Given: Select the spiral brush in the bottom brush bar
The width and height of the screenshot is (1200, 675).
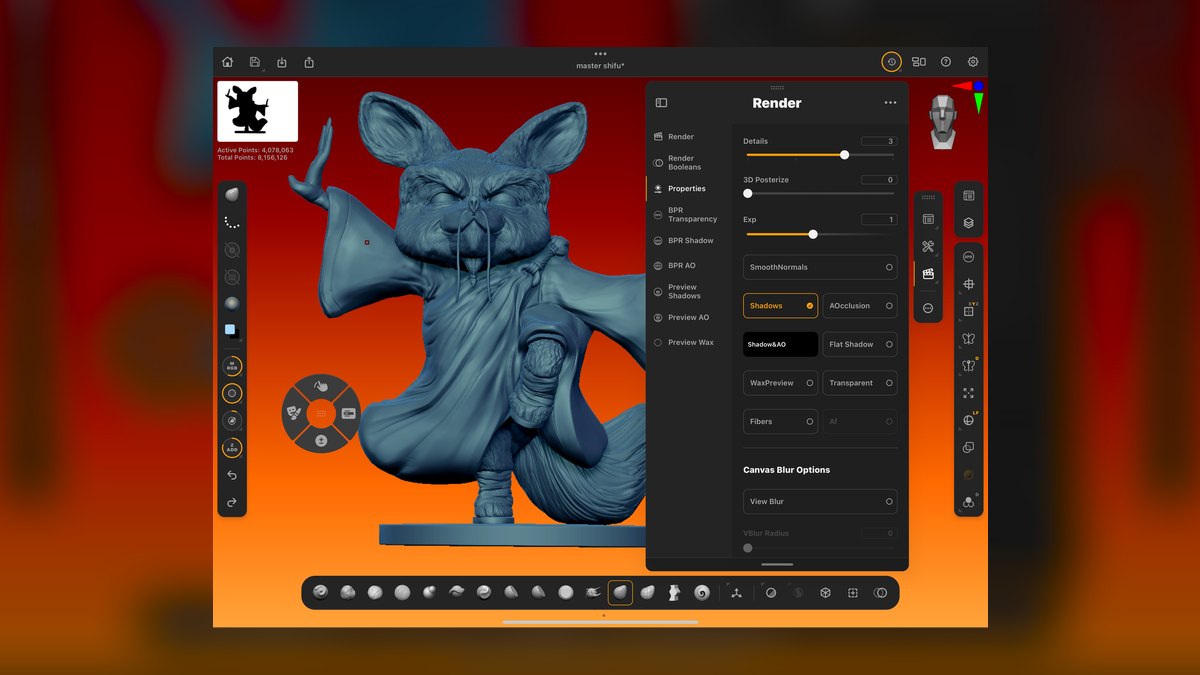Looking at the screenshot, I should (x=702, y=593).
